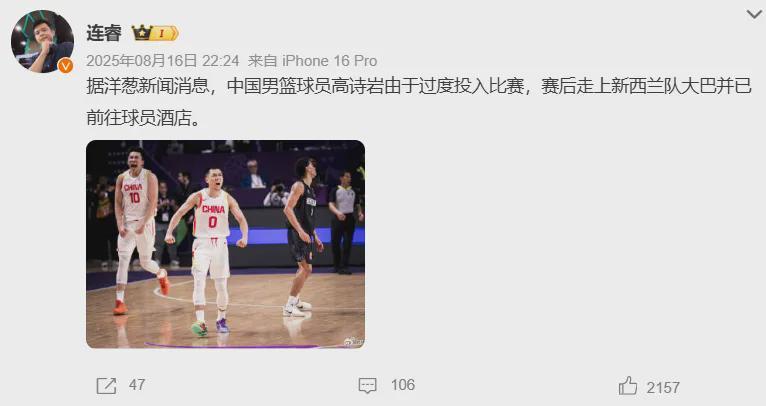Viewport: 766px width, 406px height.
Task: Like the post with thumbs-up icon
Action: coord(628,385)
